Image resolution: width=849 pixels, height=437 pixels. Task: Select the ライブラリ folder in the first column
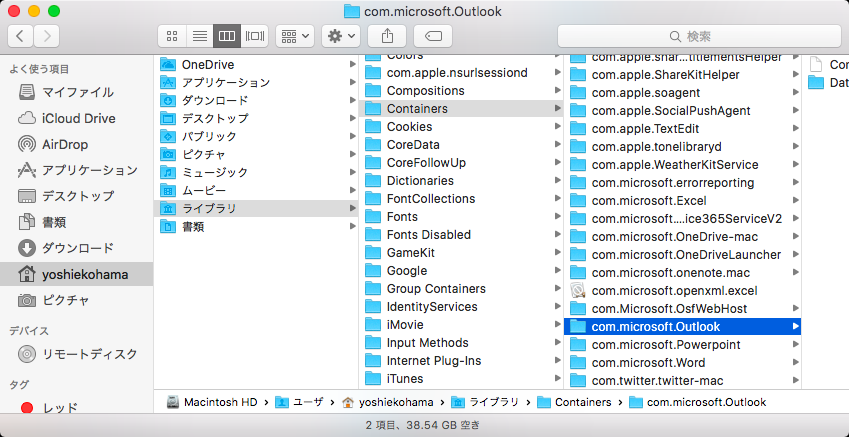[x=256, y=208]
